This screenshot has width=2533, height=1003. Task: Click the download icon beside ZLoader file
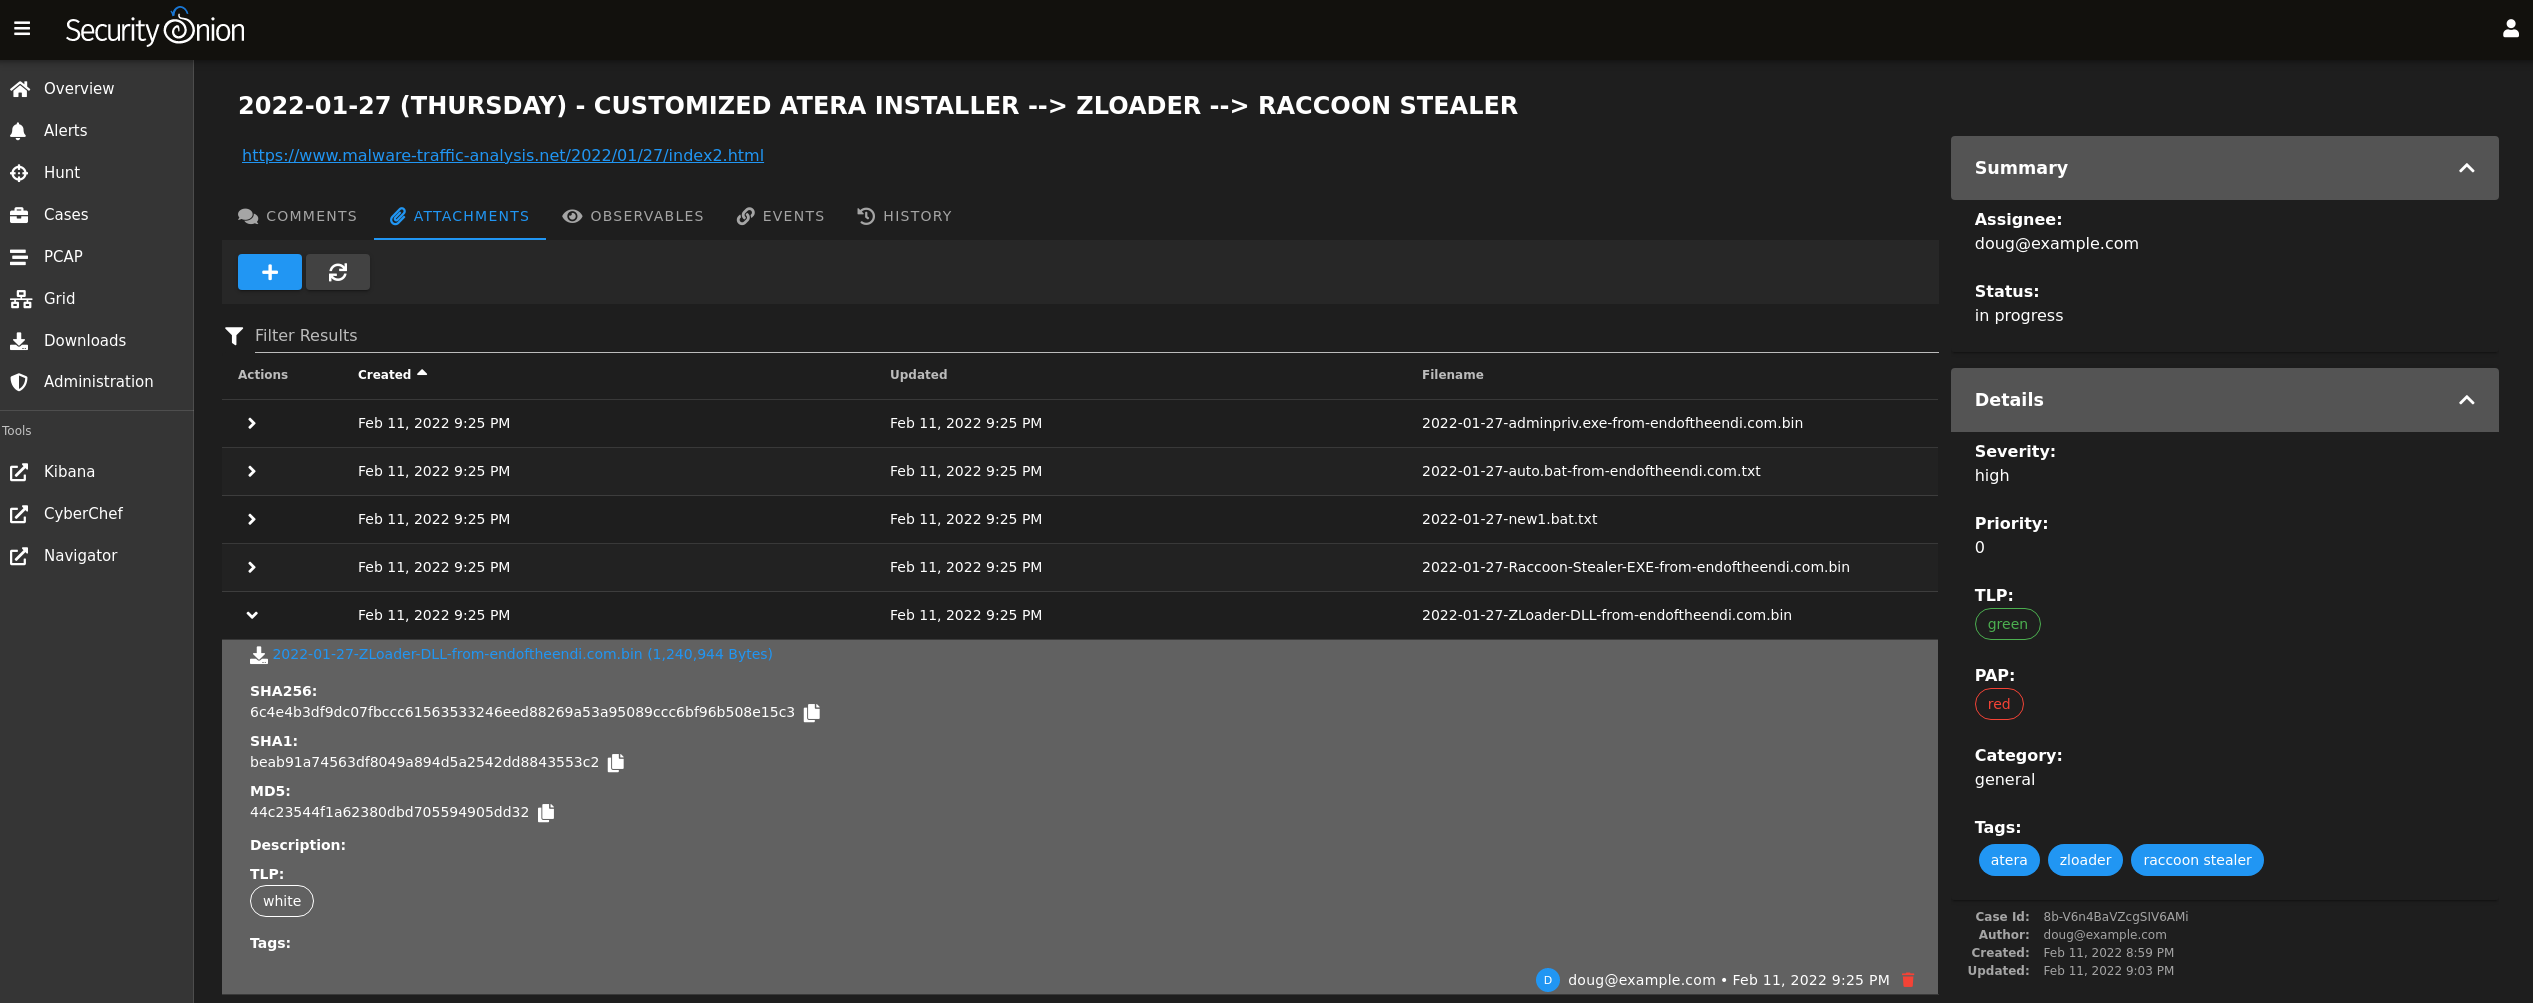259,655
